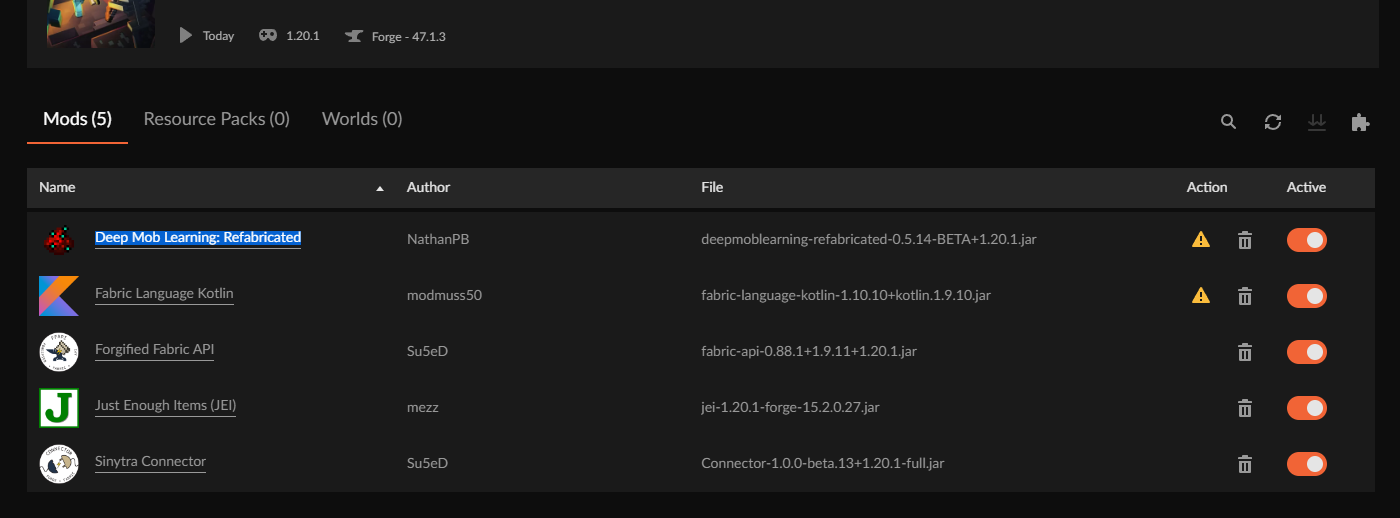Switch to Resource Packs tab

[217, 119]
